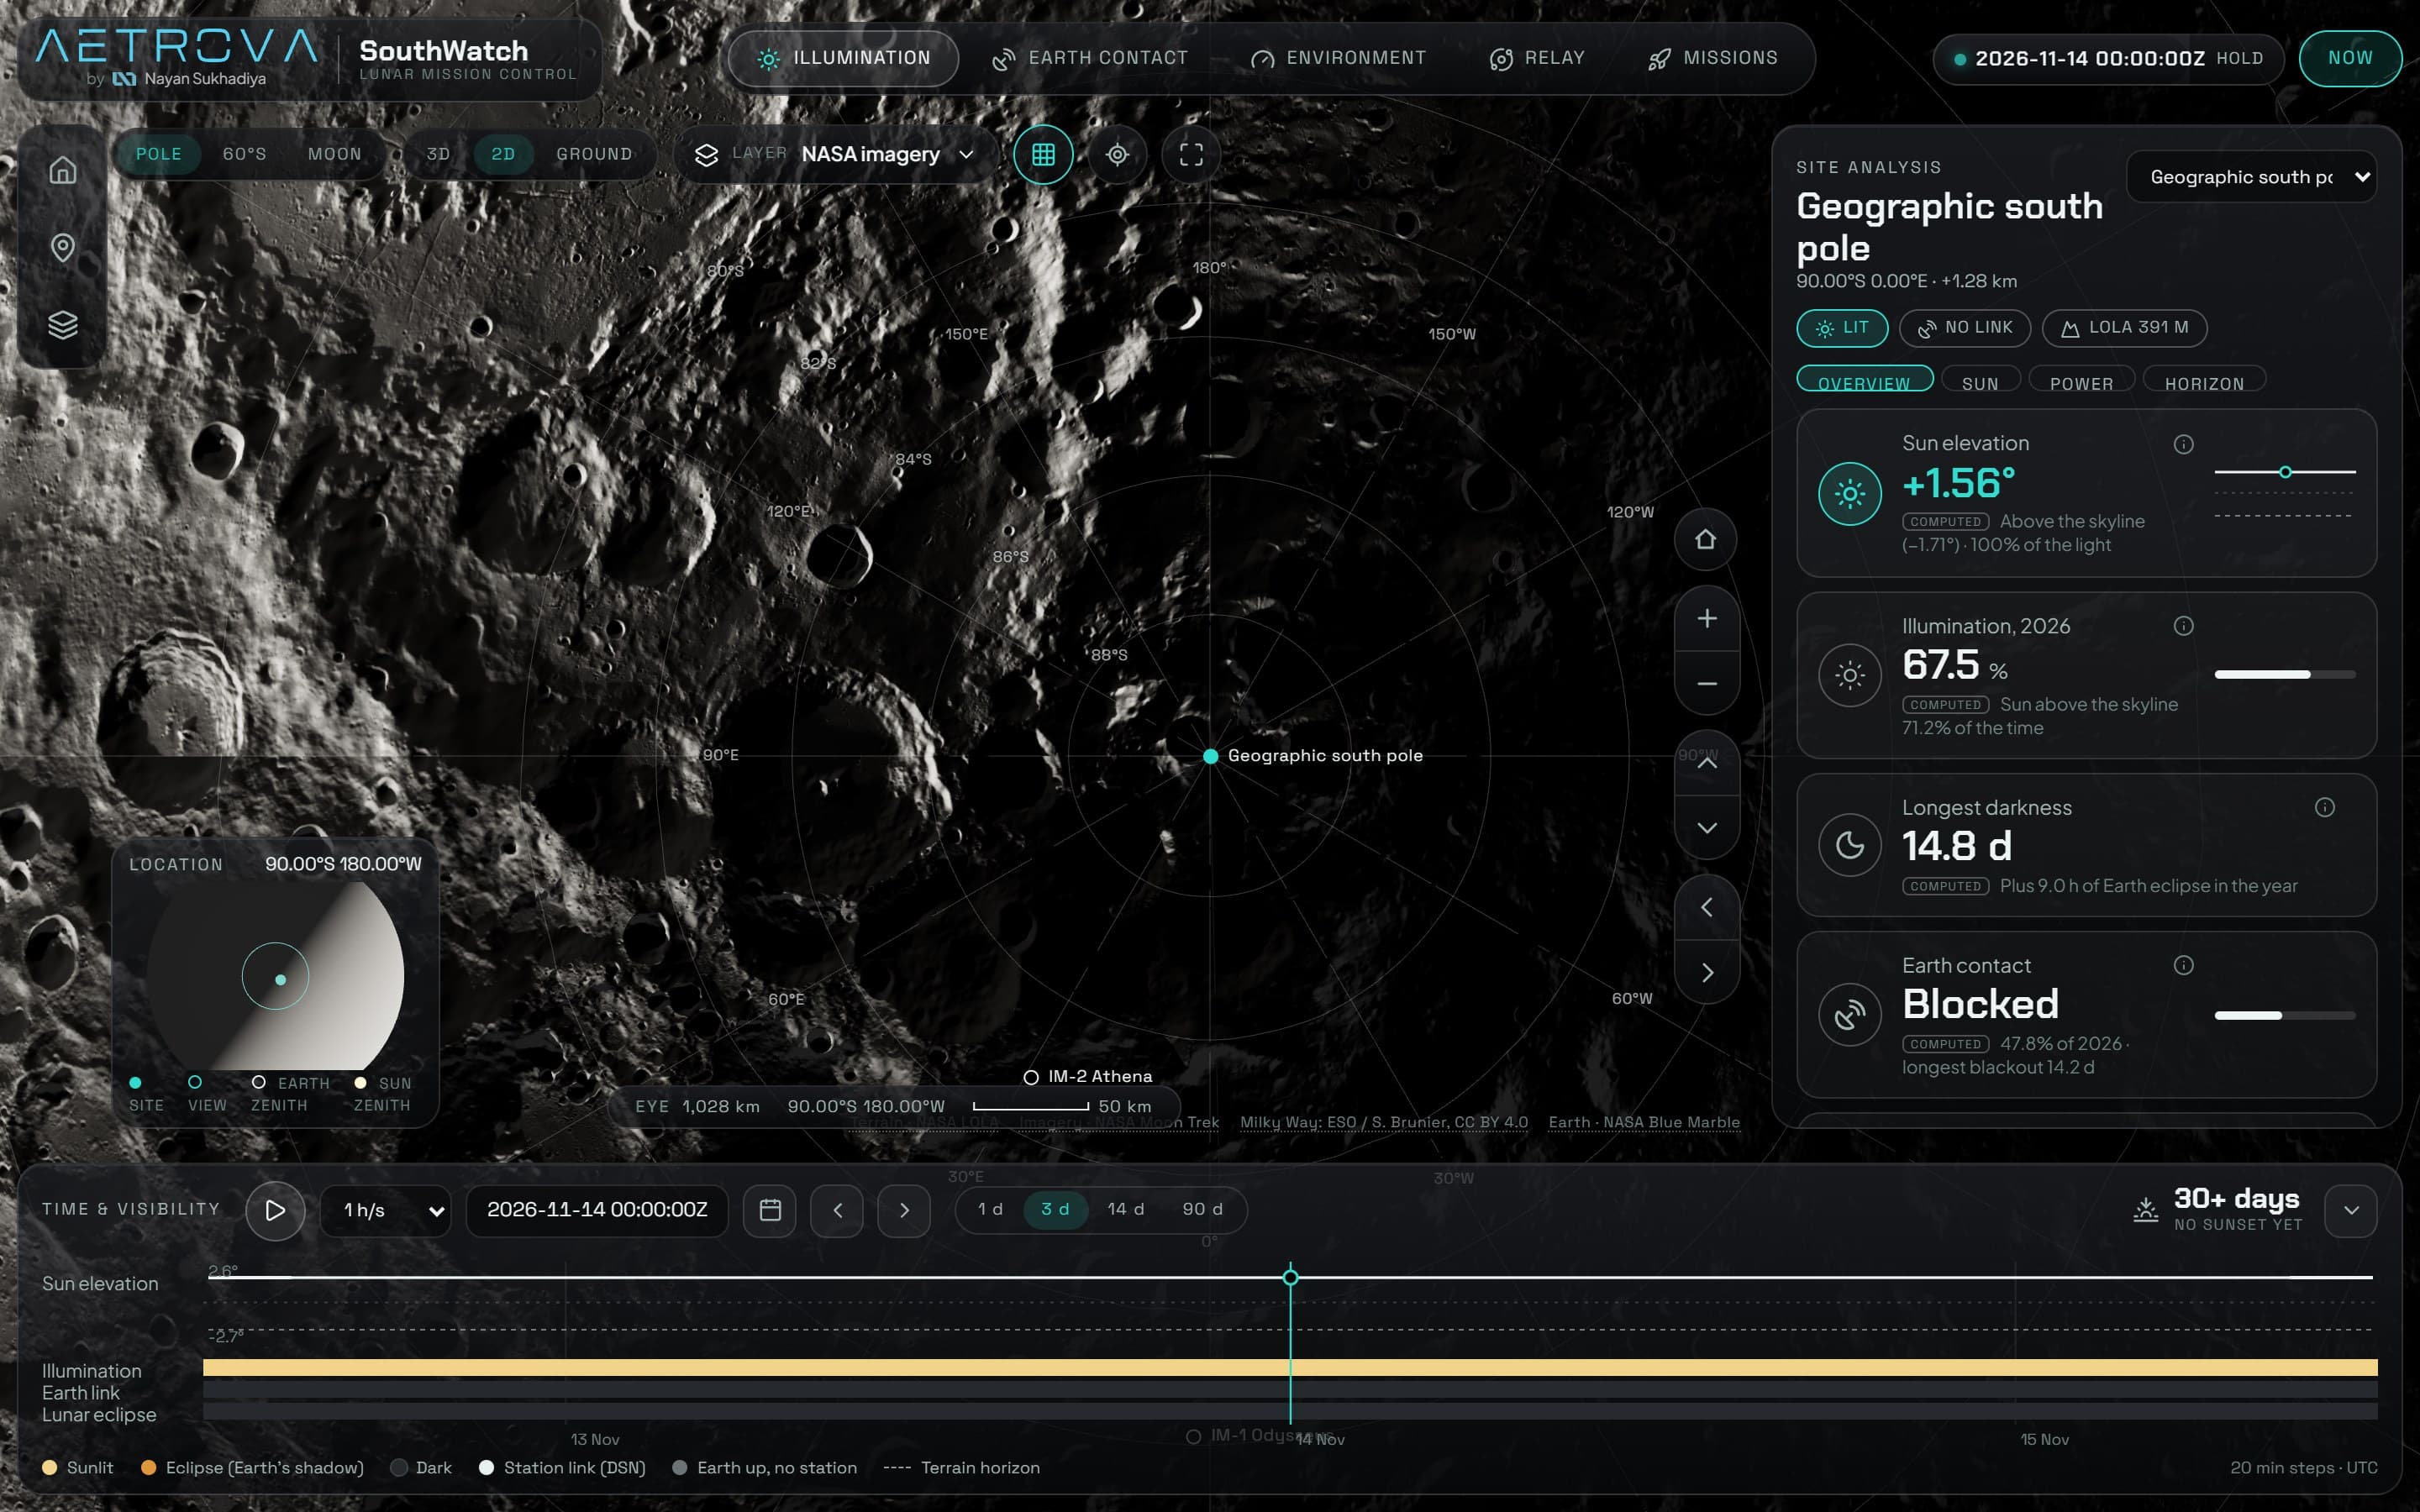The image size is (2420, 1512).
Task: Open the 1 h/s playback speed dropdown
Action: point(386,1210)
